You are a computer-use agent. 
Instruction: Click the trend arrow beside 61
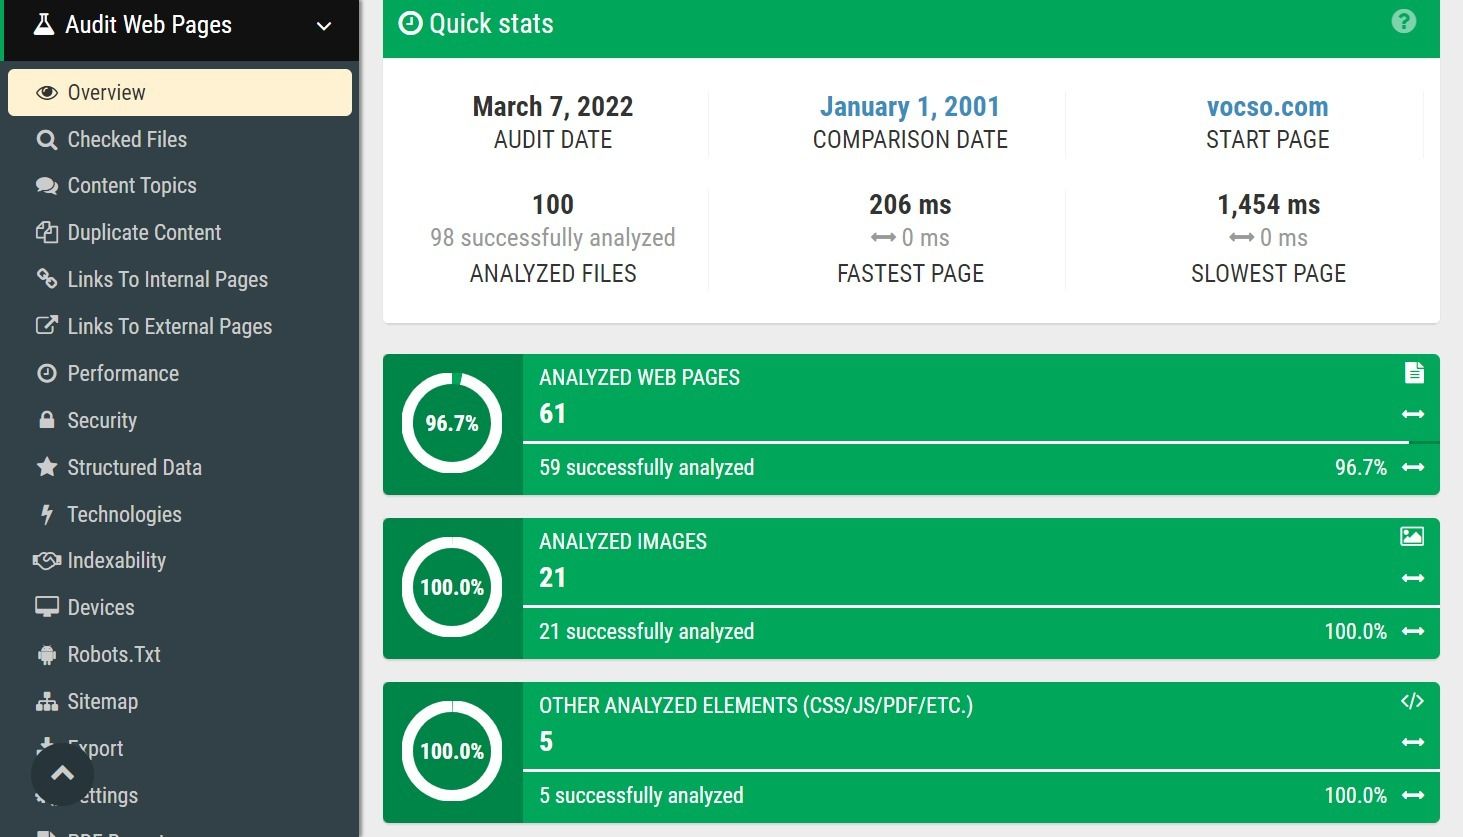tap(1413, 414)
